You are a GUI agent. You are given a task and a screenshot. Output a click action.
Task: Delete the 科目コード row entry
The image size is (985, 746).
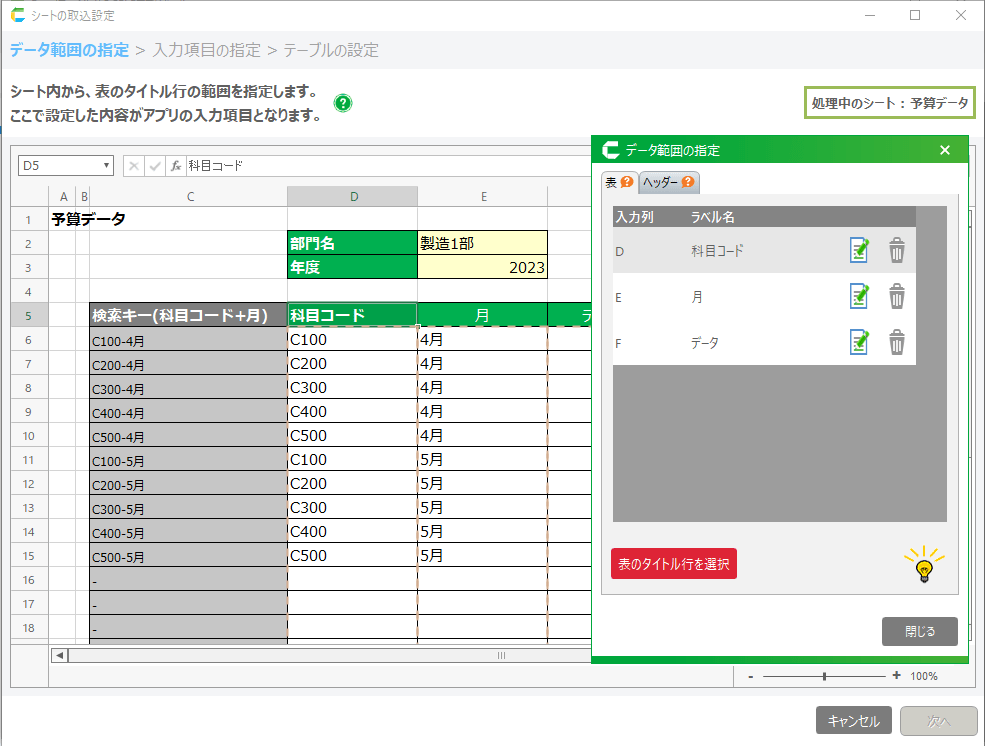pos(897,251)
